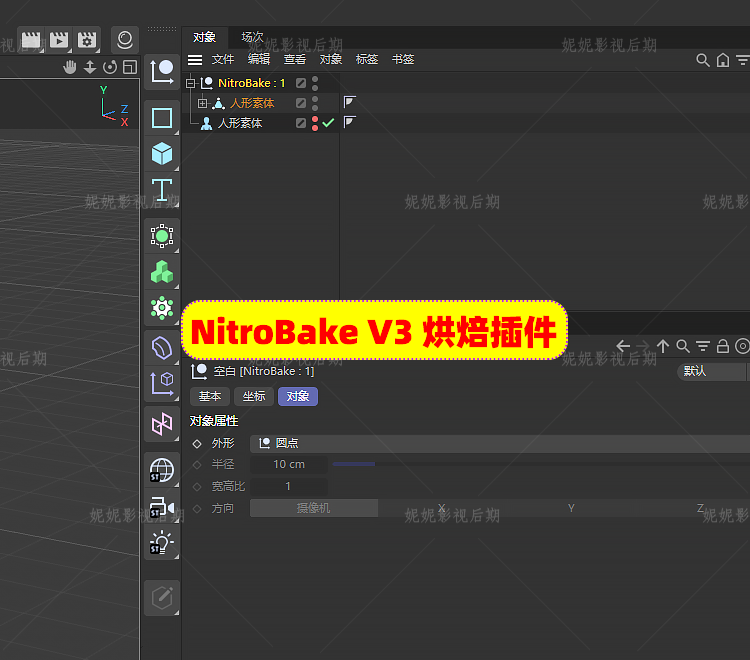Add an ST light bulb object

162,542
